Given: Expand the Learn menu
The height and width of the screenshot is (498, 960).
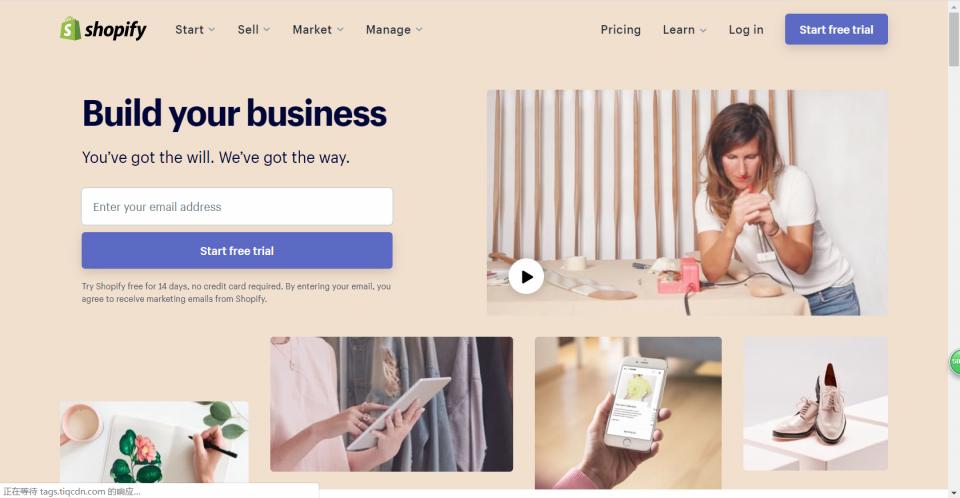Looking at the screenshot, I should pyautogui.click(x=684, y=29).
